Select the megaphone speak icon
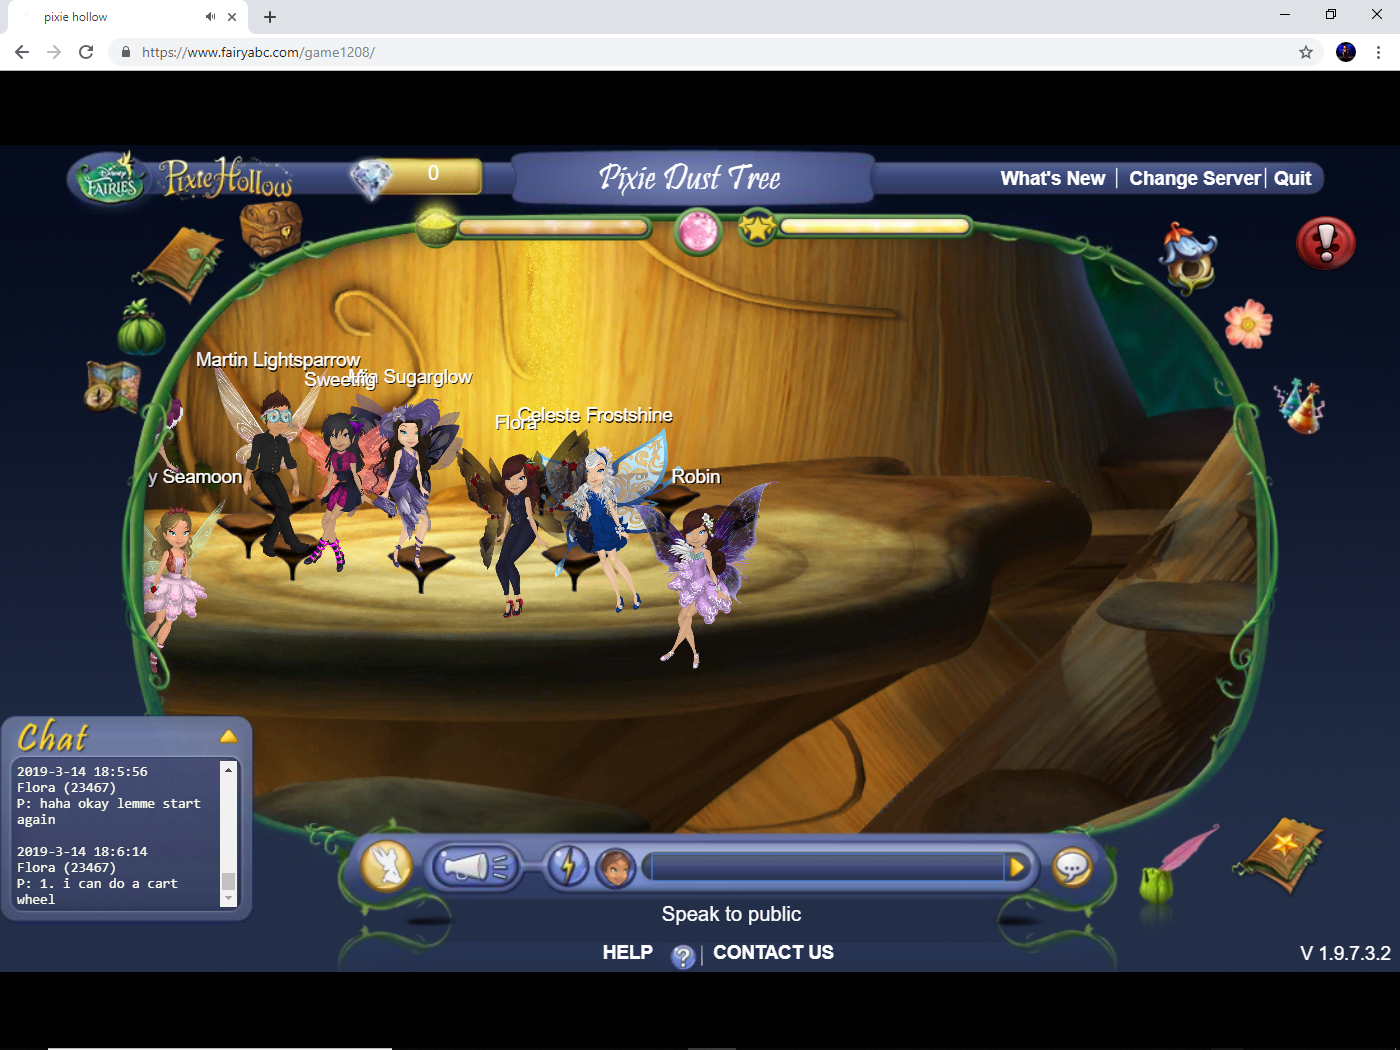 coord(475,867)
